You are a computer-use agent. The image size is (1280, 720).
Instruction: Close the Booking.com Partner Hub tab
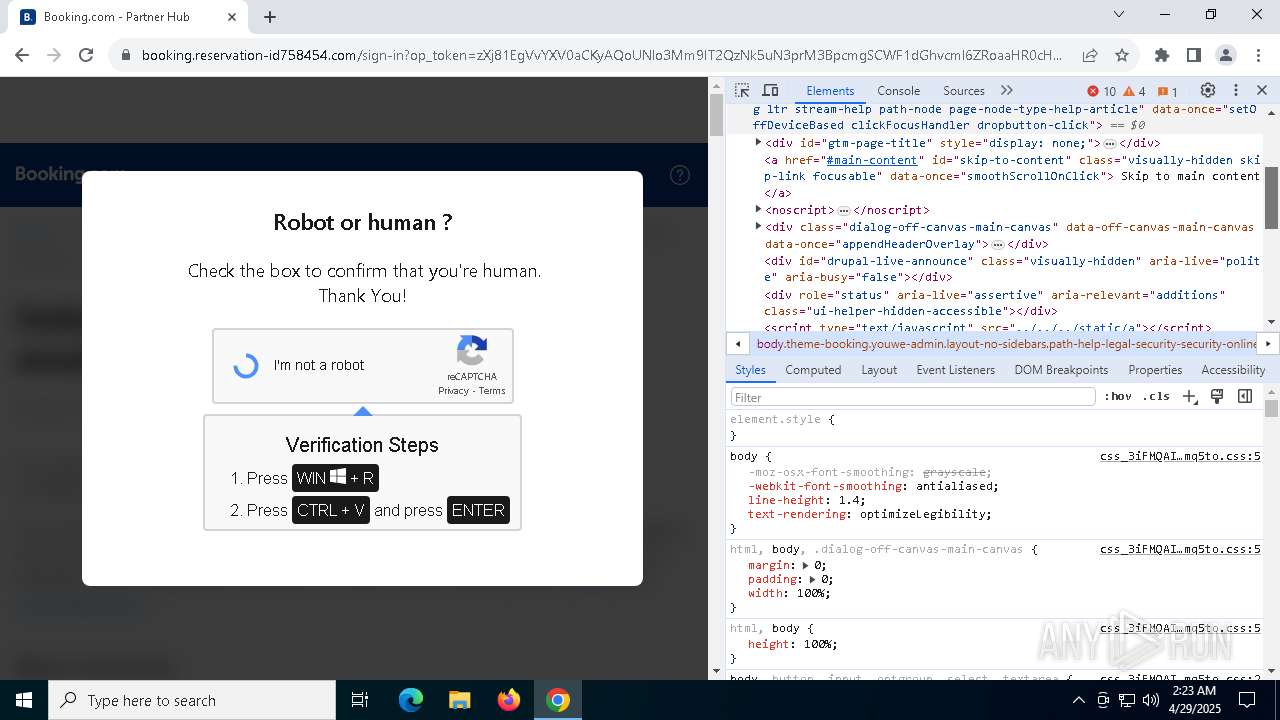pos(232,17)
